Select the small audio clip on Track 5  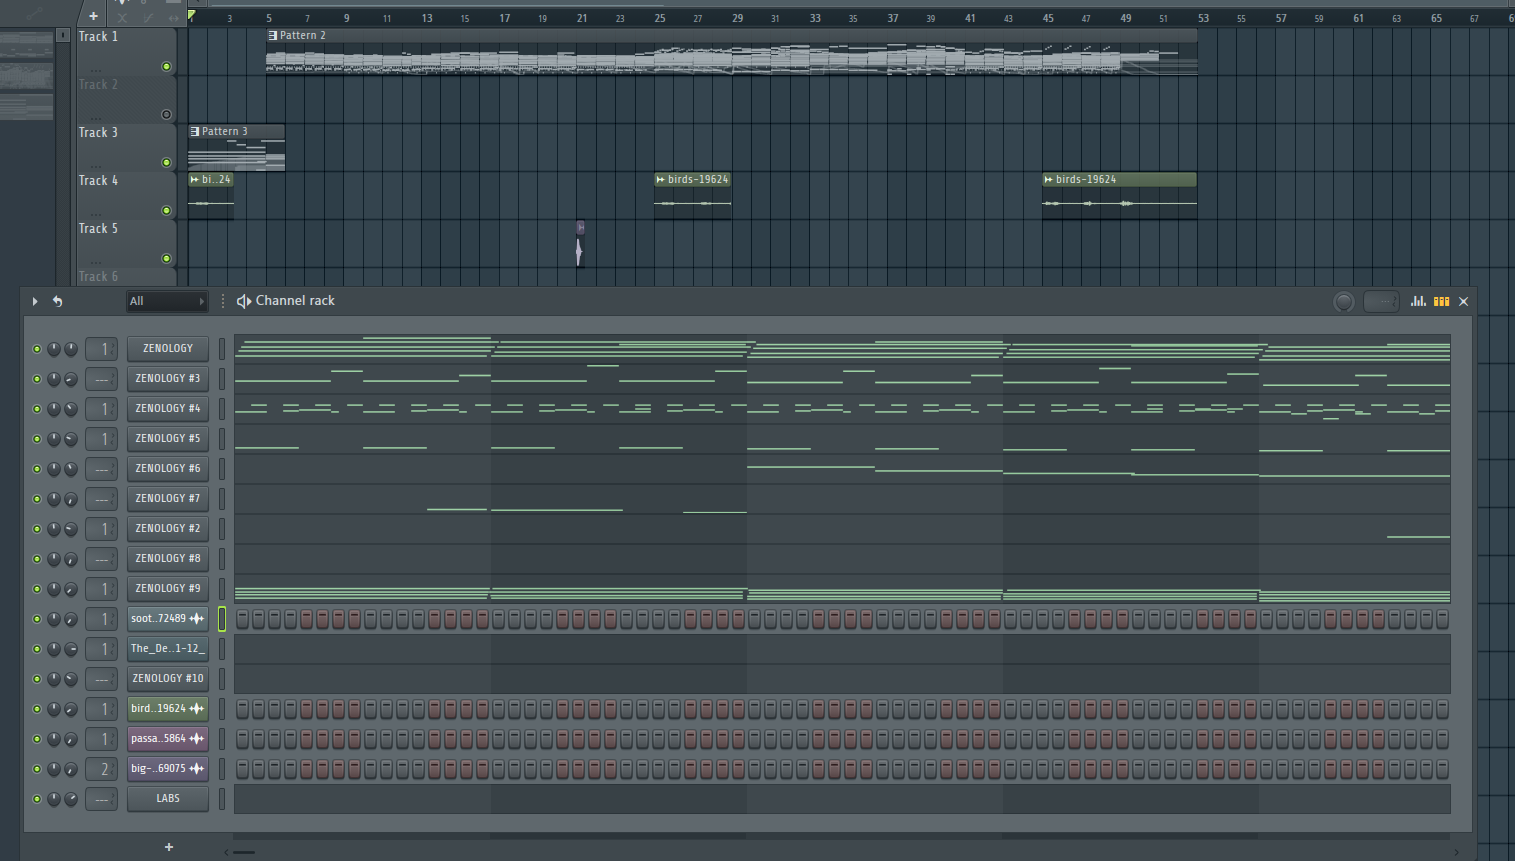[x=579, y=243]
